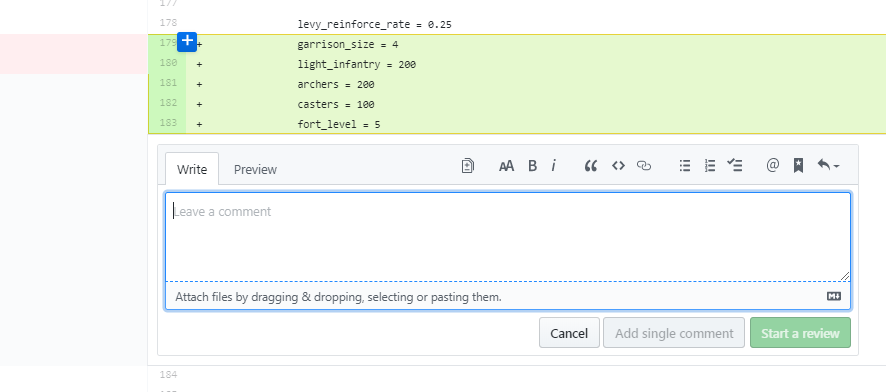886x392 pixels.
Task: Add a bulleted list
Action: (x=685, y=165)
